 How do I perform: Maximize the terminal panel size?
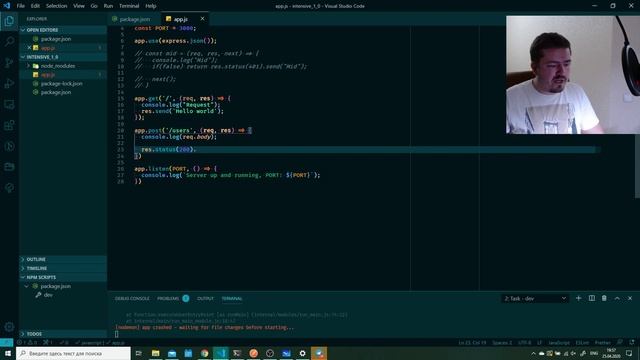coord(617,298)
